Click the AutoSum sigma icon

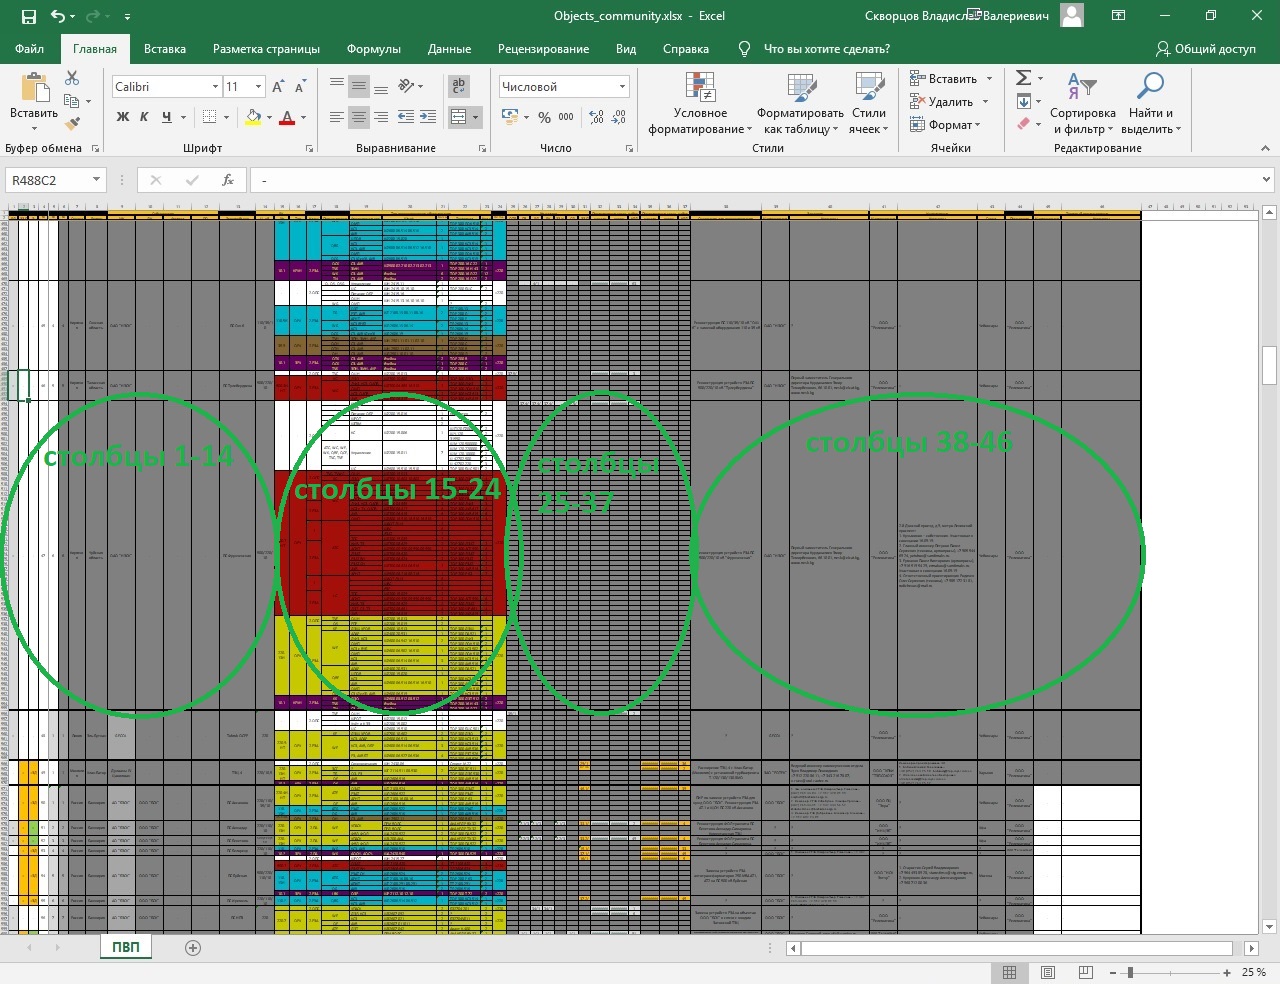point(1023,78)
